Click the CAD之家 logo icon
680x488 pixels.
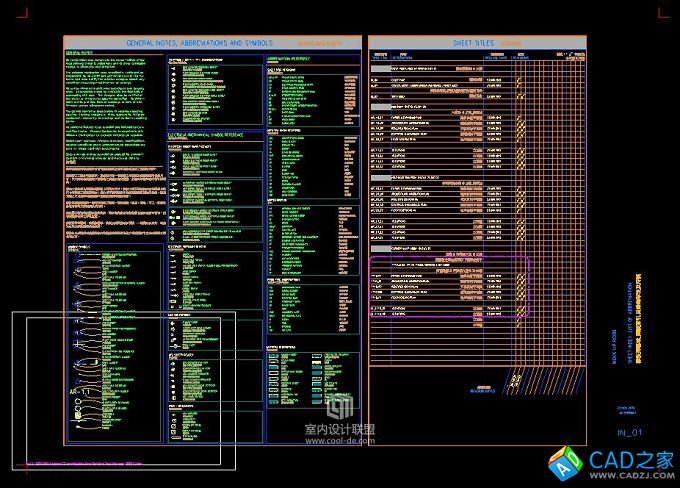click(564, 461)
